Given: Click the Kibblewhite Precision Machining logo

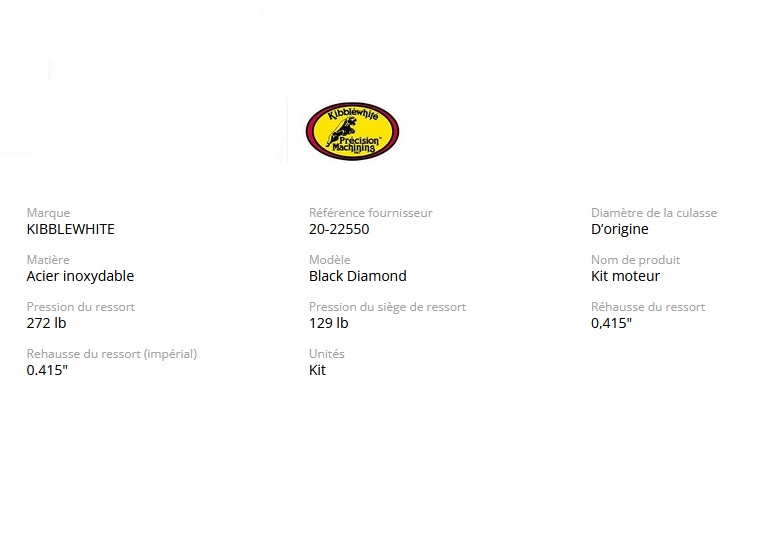Looking at the screenshot, I should (x=351, y=132).
